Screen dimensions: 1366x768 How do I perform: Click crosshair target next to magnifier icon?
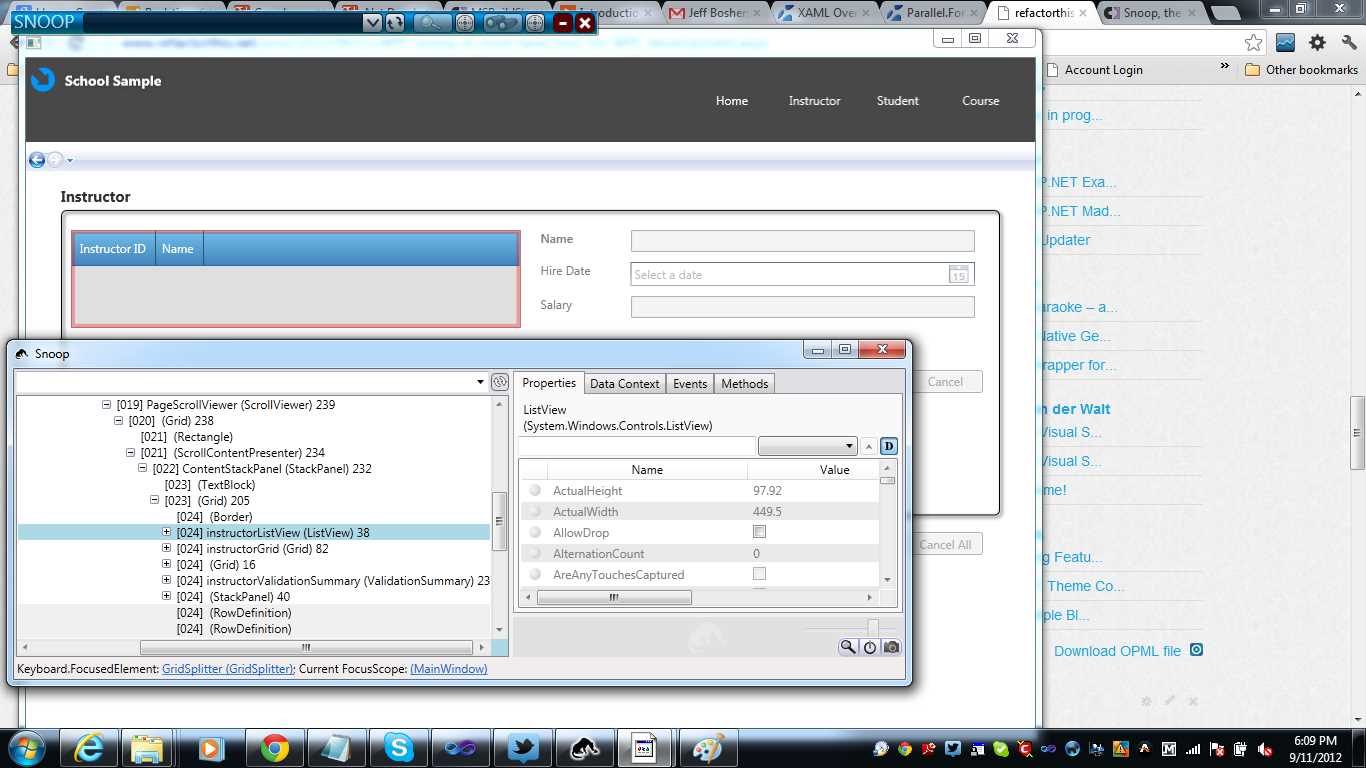point(465,22)
